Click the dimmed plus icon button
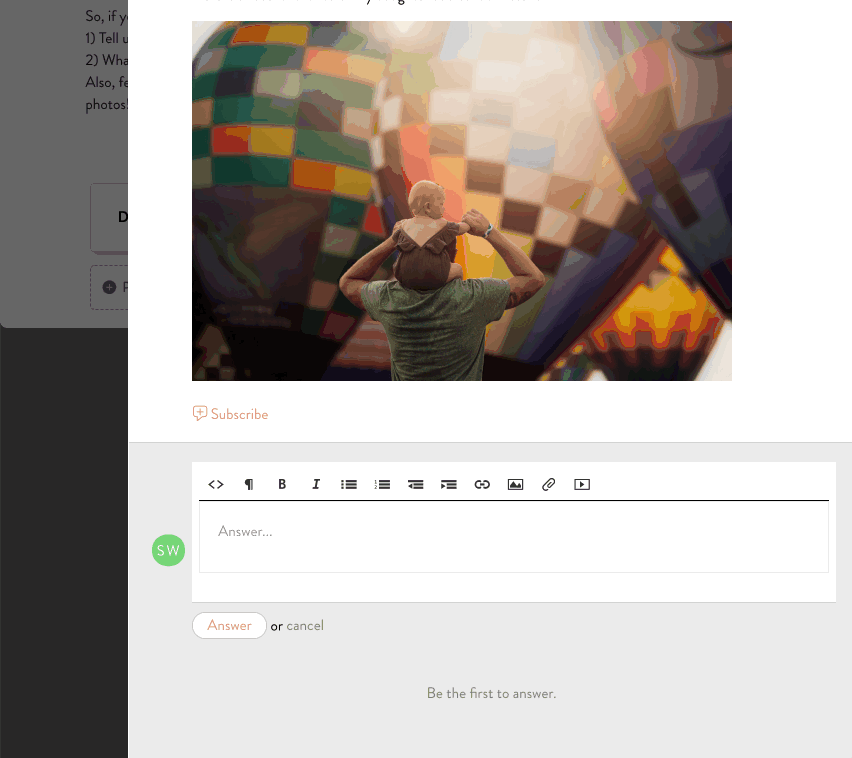 pyautogui.click(x=109, y=288)
